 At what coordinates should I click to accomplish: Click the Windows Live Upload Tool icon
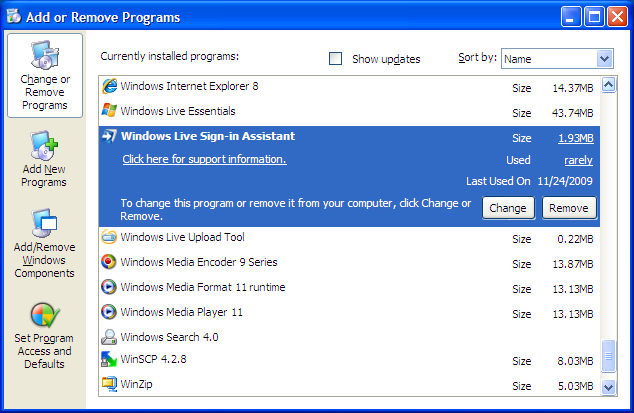[109, 238]
